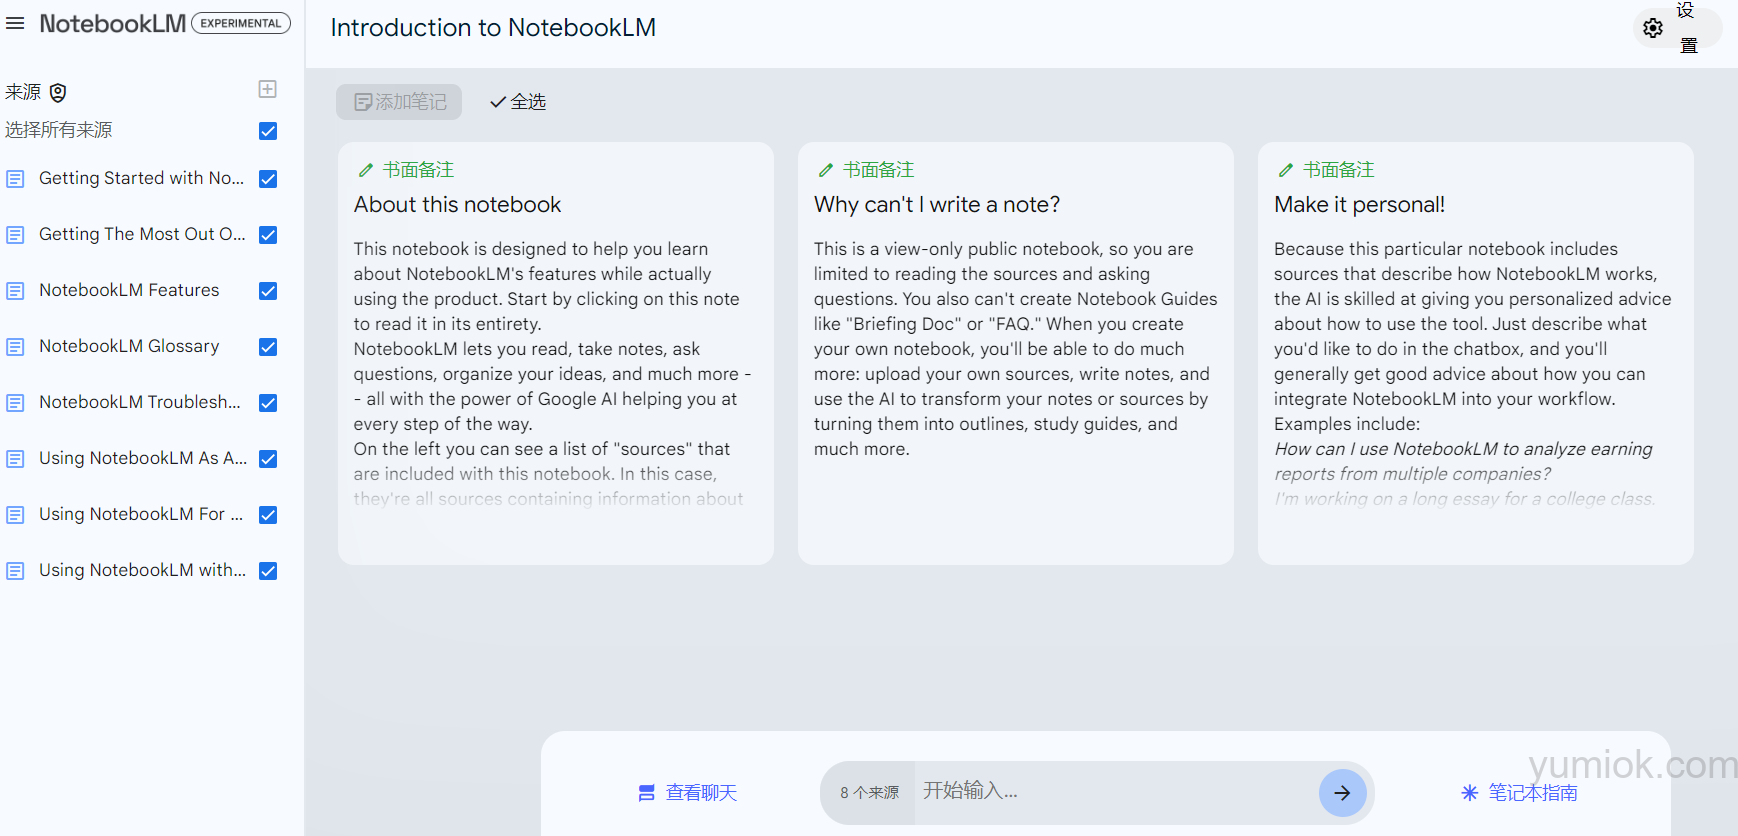This screenshot has width=1738, height=836.
Task: Click document icon for Getting Started source
Action: pyautogui.click(x=15, y=179)
